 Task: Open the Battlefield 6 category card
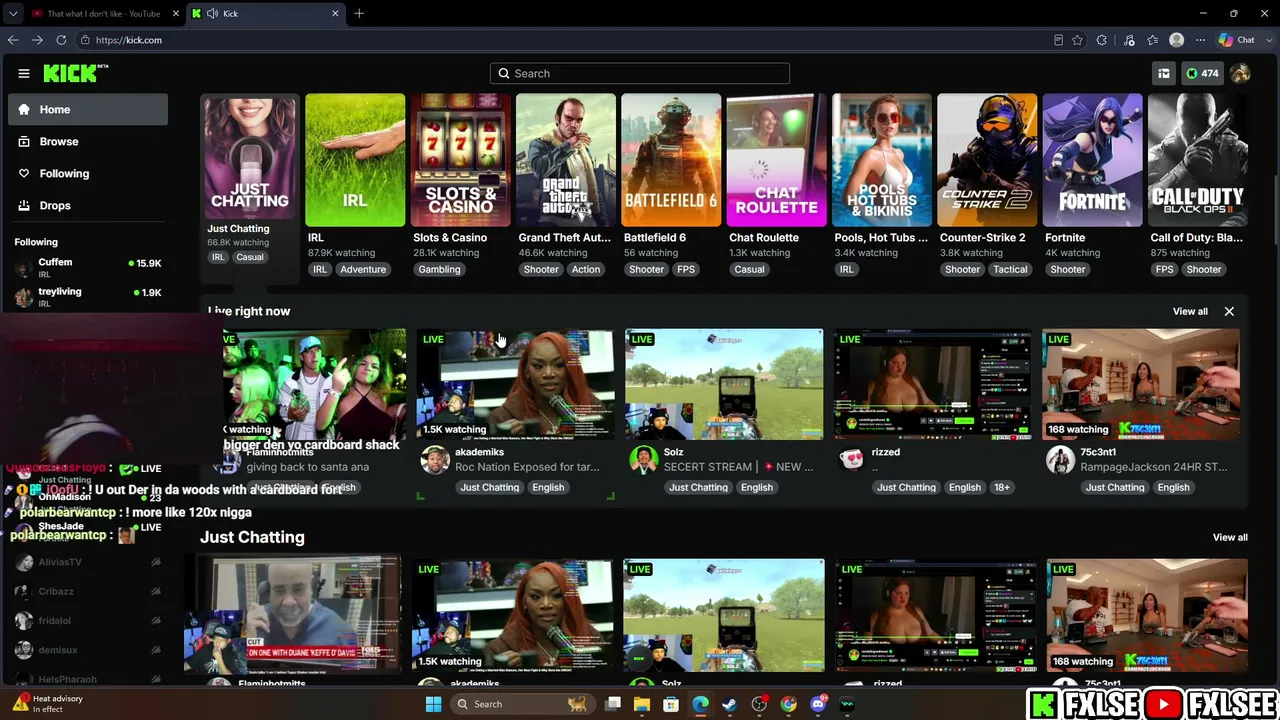671,160
